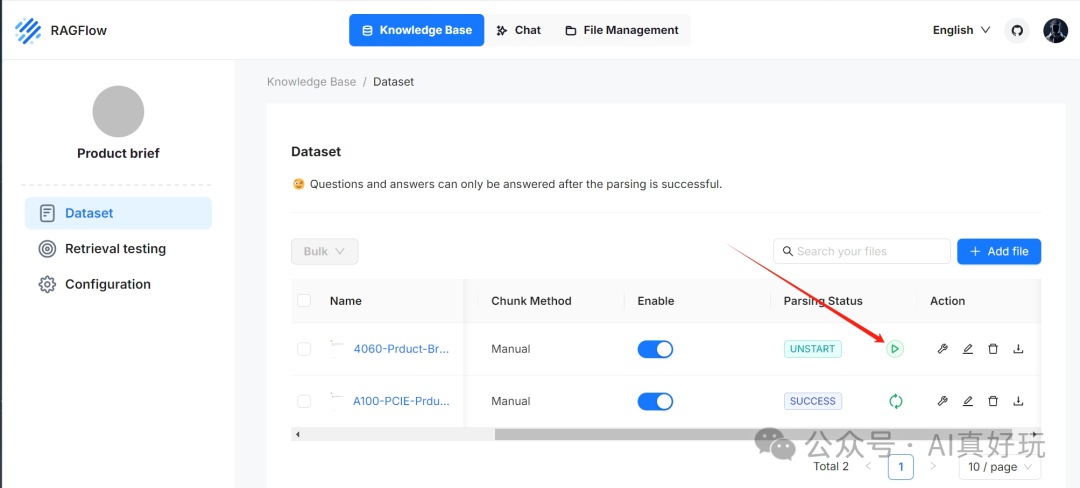Check the A100-PCIE-Prdu row checkbox
This screenshot has height=488, width=1080.
pos(304,401)
